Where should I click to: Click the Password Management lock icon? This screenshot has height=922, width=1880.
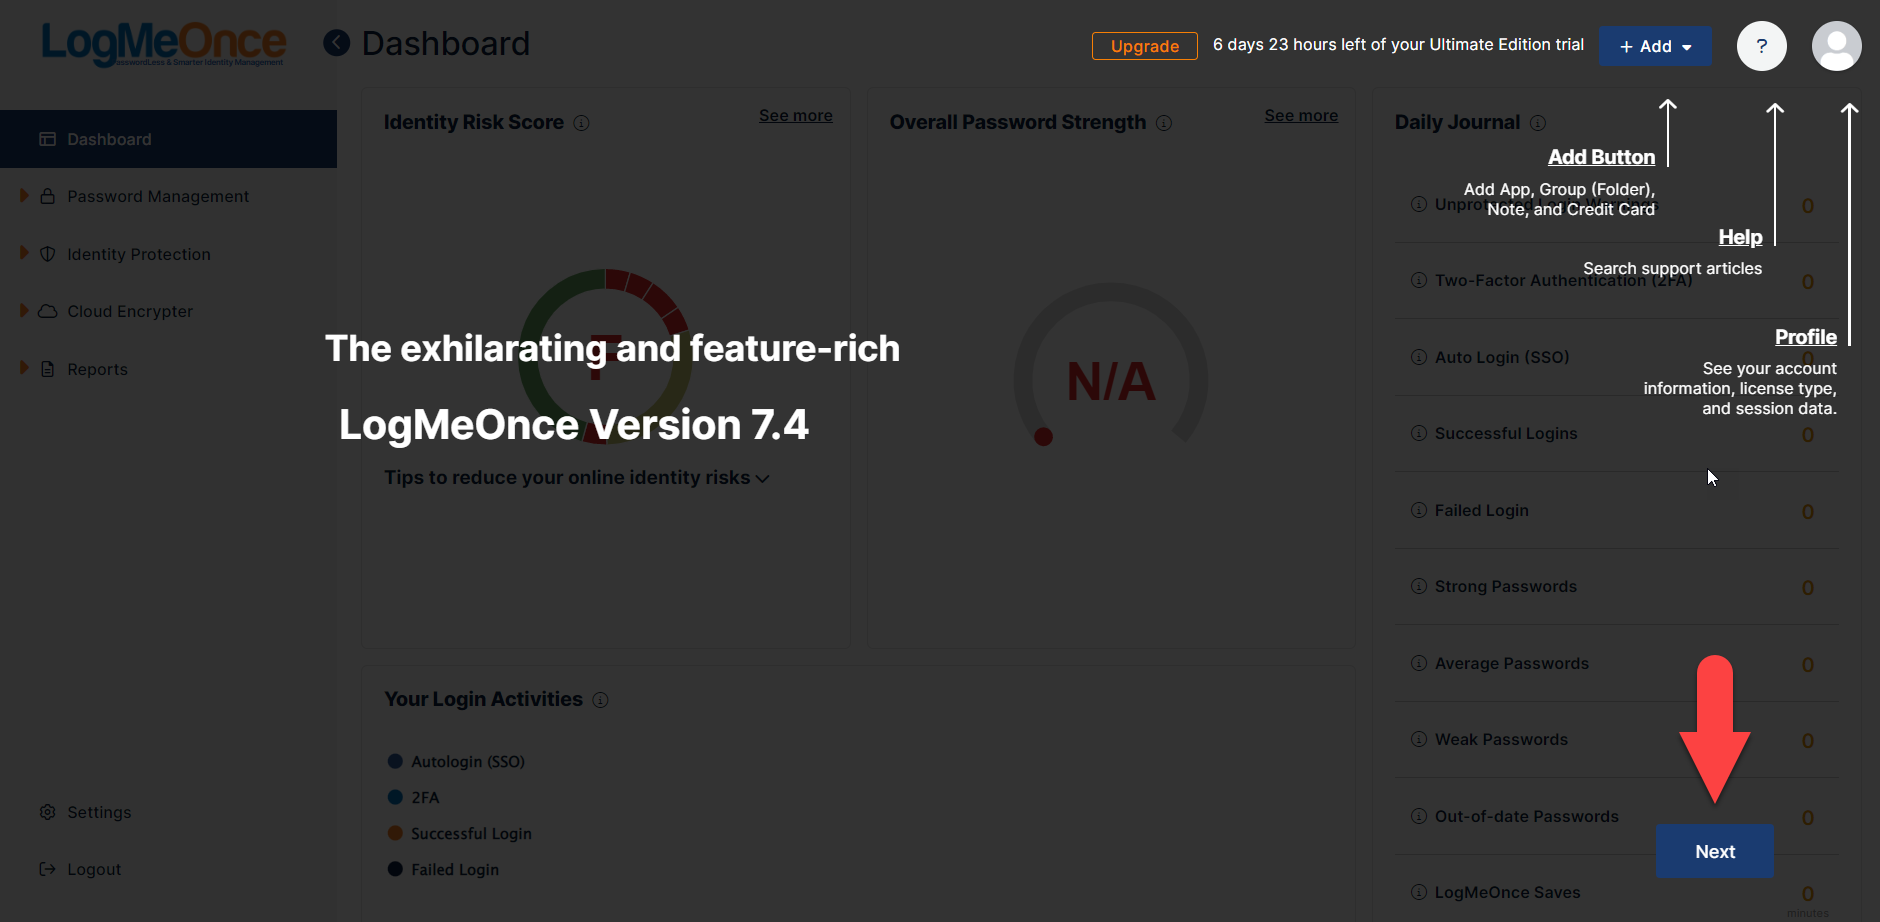pos(47,196)
